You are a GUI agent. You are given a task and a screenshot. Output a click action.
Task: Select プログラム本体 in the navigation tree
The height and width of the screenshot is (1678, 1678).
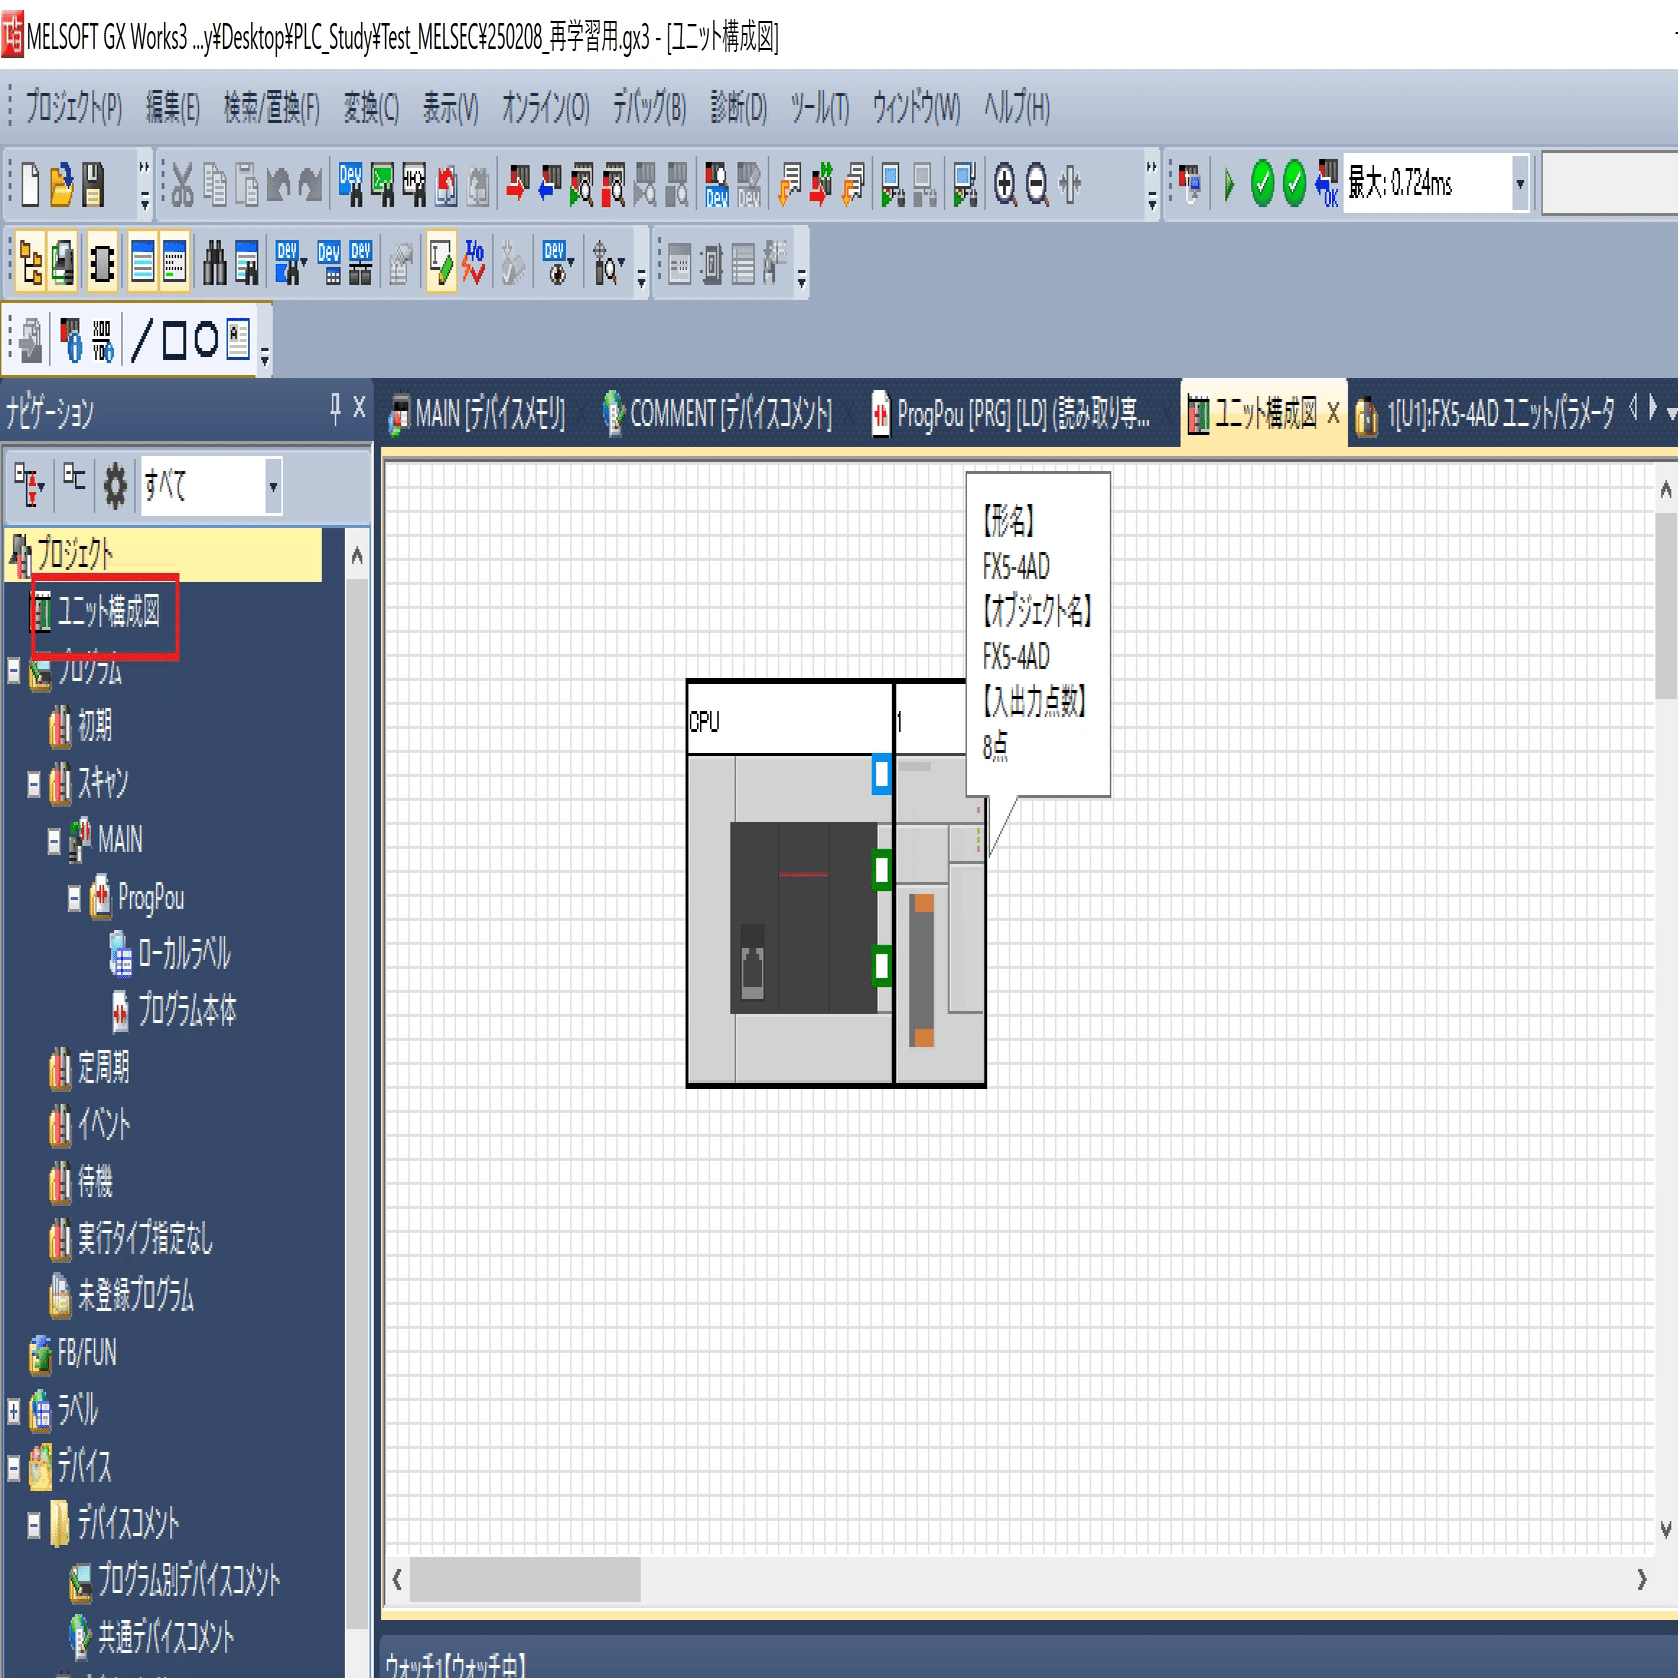(x=190, y=1012)
